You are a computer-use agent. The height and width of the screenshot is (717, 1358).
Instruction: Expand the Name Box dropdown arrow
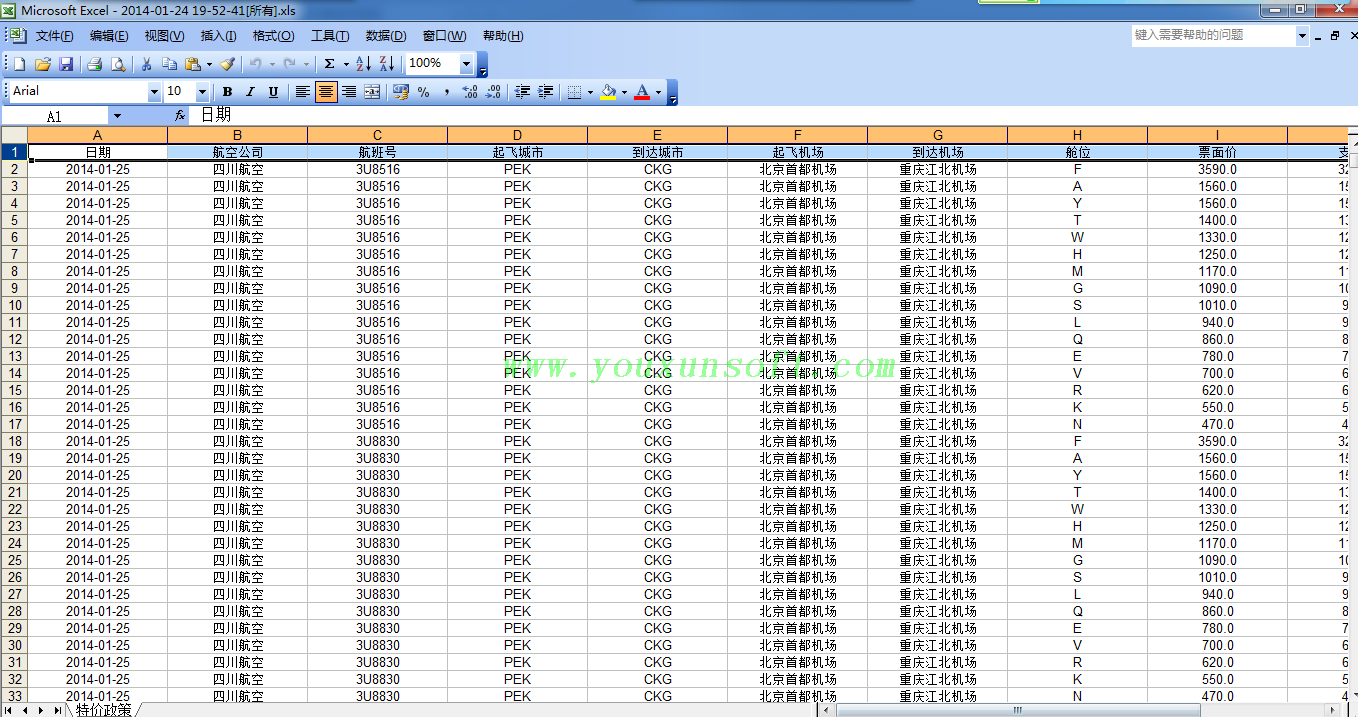coord(117,117)
